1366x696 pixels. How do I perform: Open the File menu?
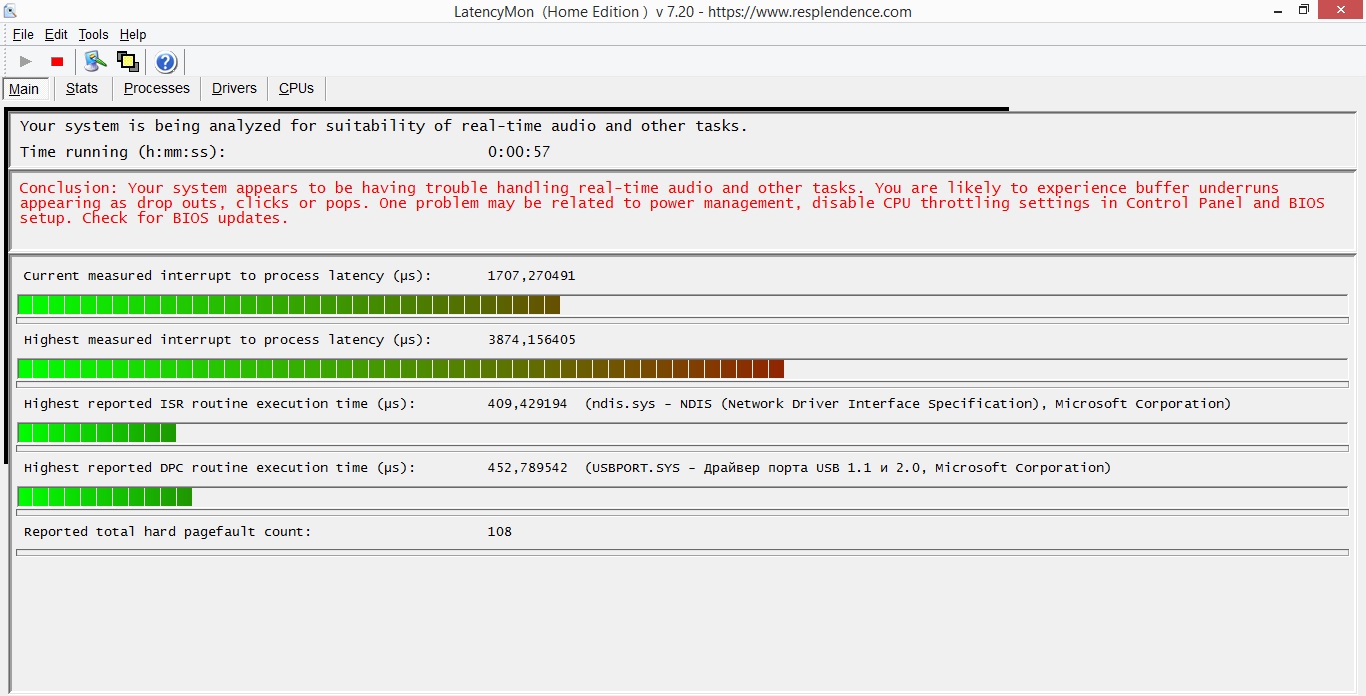(x=23, y=35)
